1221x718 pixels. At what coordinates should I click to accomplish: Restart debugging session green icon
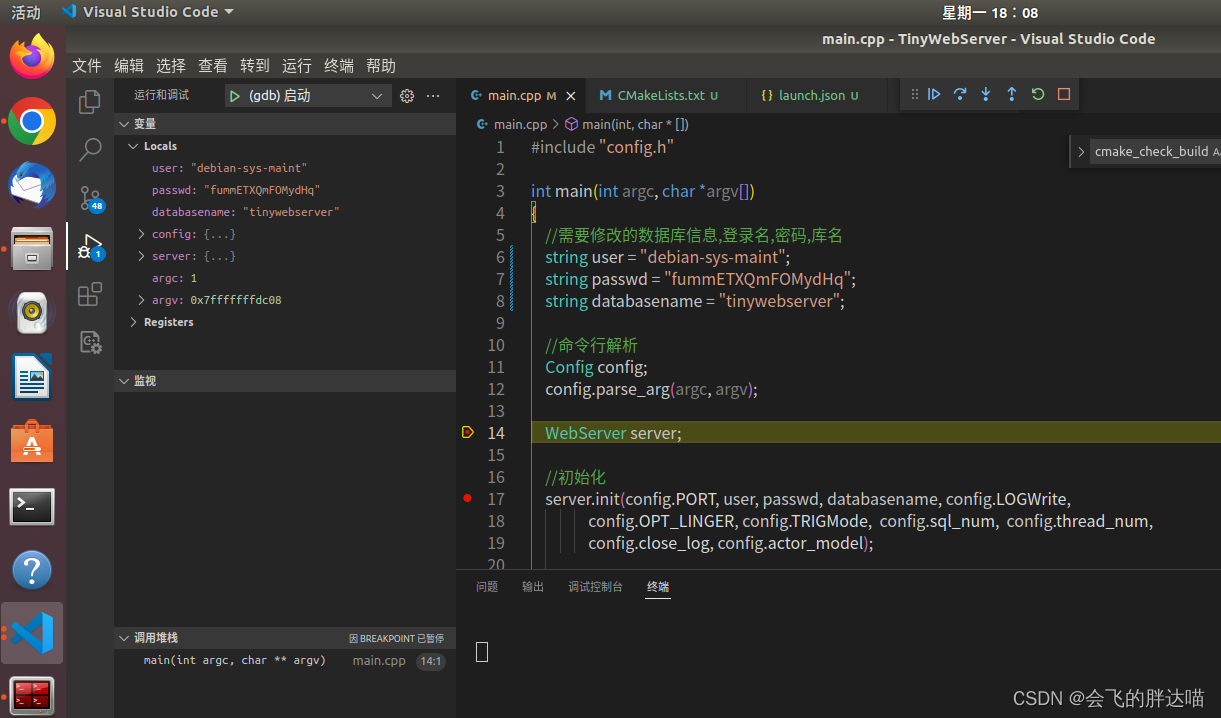click(1038, 94)
